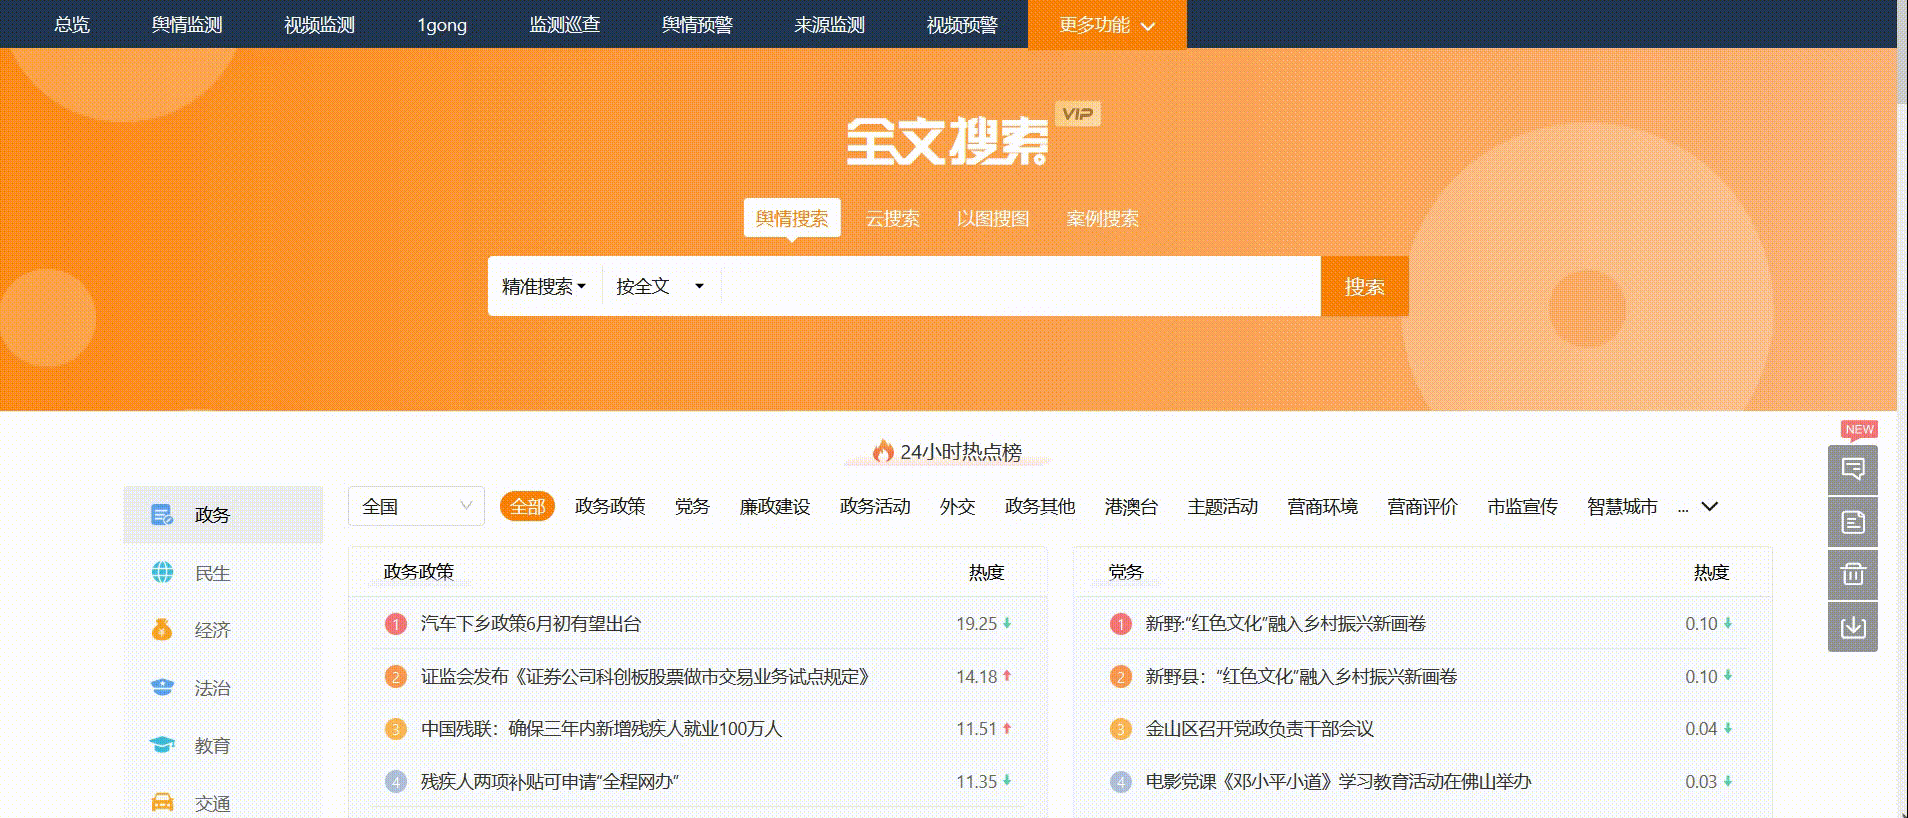Open headline 新野县："红色文化"融入乡村振兴新画卷
1908x818 pixels.
1301,677
